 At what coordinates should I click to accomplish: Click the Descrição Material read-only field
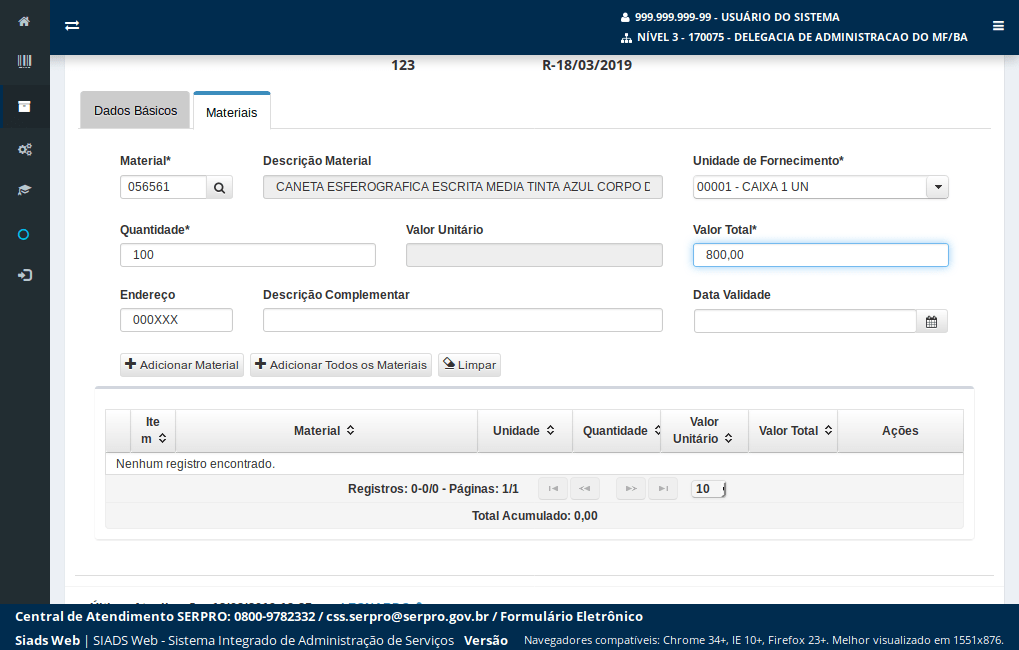point(463,187)
